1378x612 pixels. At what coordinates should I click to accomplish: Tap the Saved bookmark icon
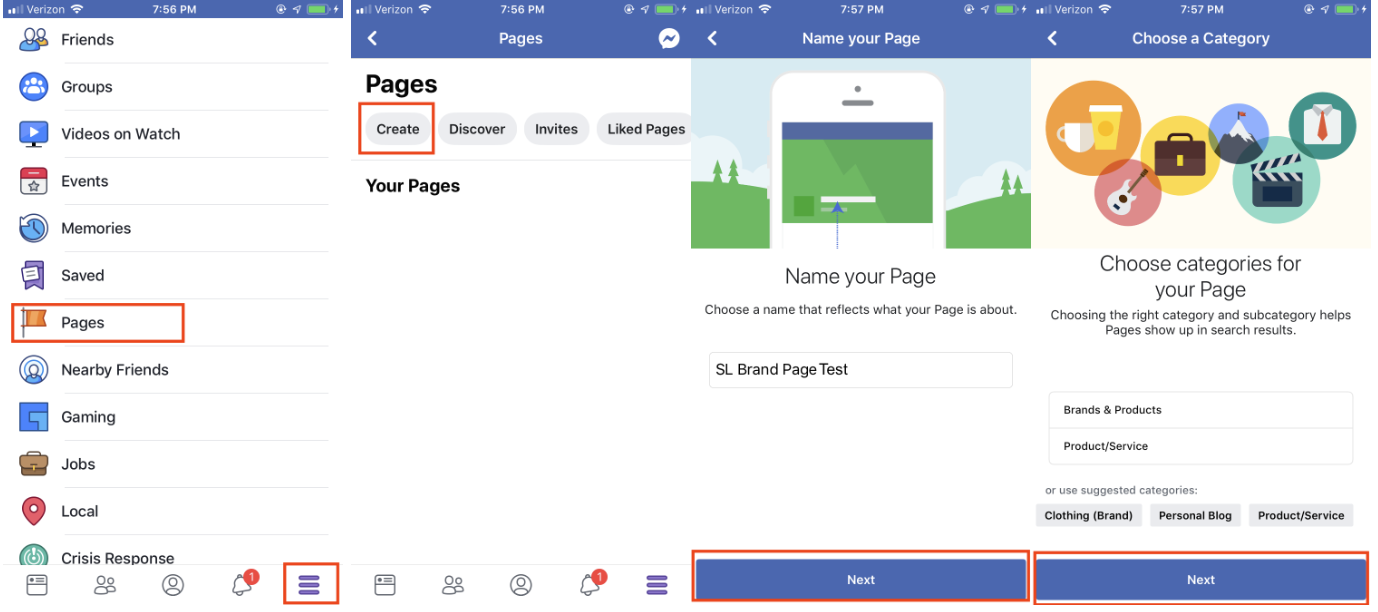coord(34,275)
